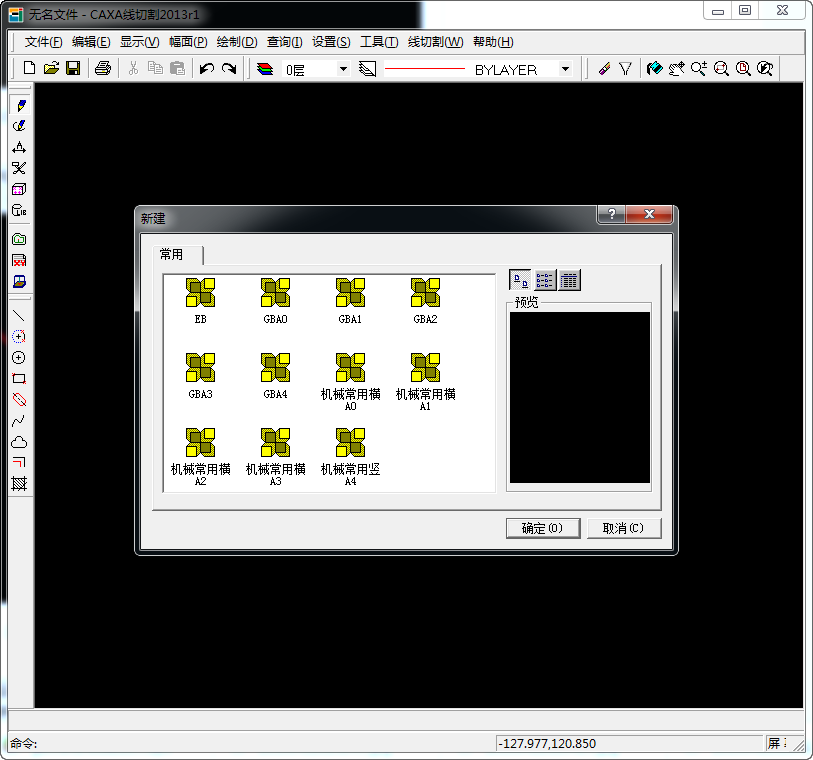Open the BYLAYER line type dropdown
Screen dimensions: 813x760
(566, 69)
